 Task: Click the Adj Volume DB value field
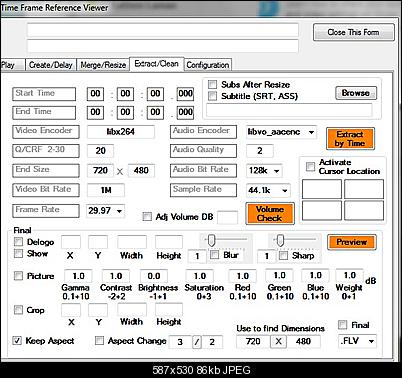click(228, 217)
